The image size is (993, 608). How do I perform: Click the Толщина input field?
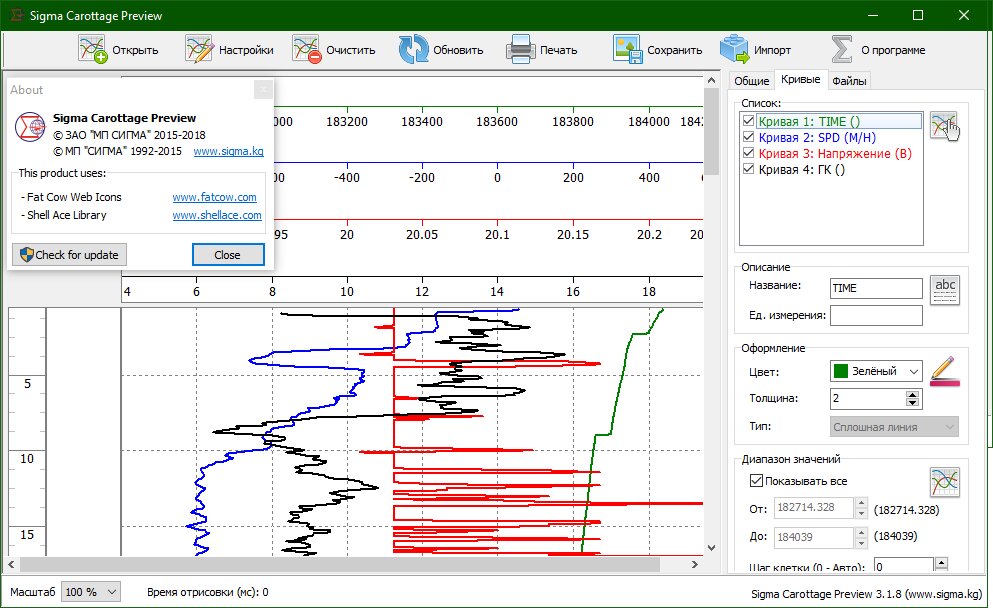(868, 398)
